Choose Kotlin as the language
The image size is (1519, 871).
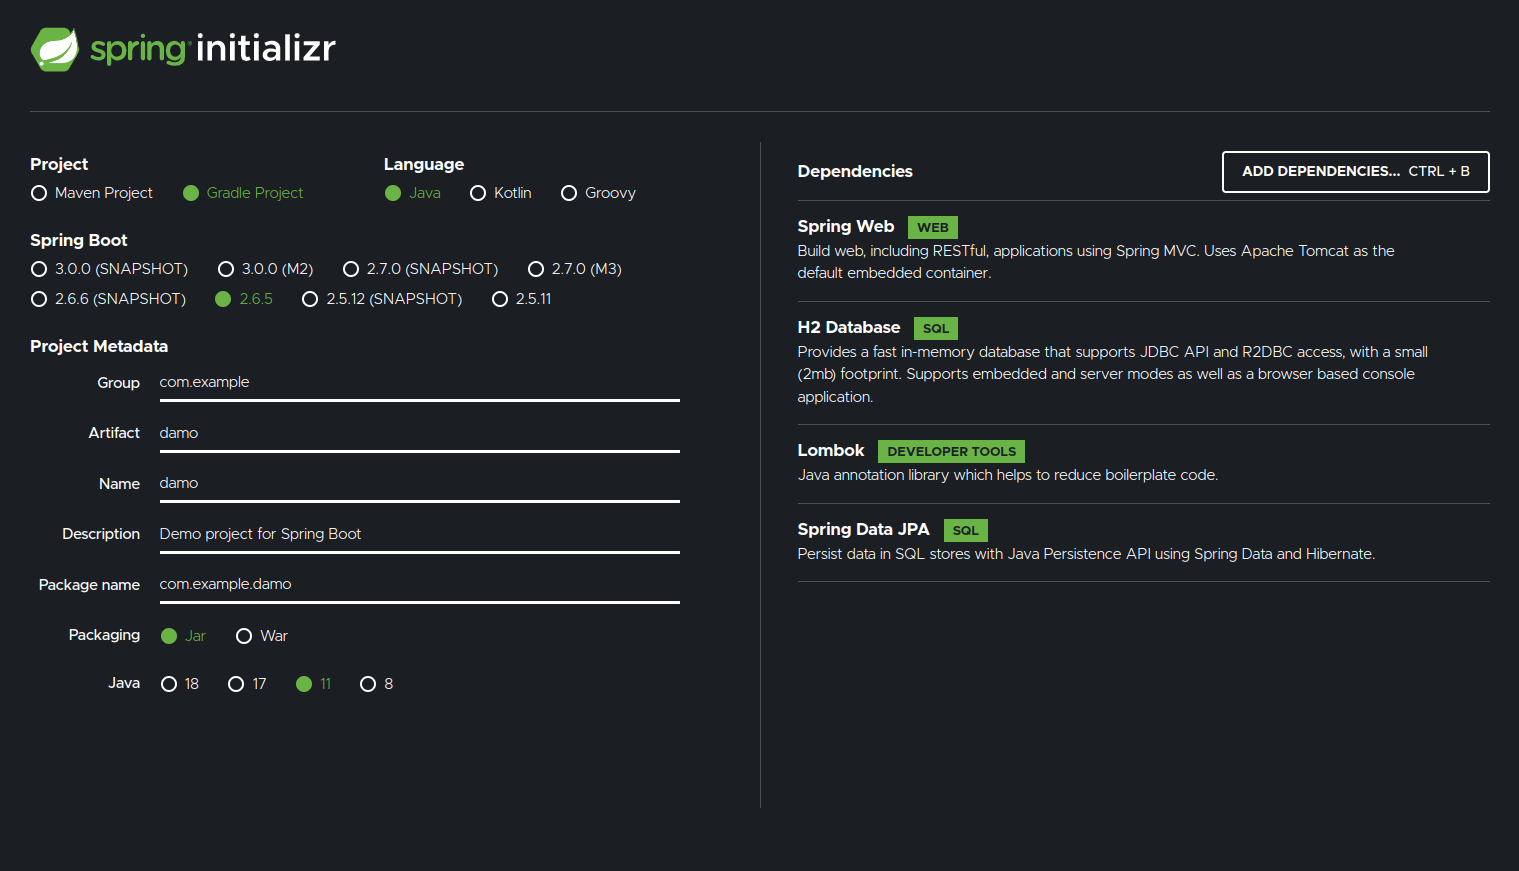tap(501, 193)
